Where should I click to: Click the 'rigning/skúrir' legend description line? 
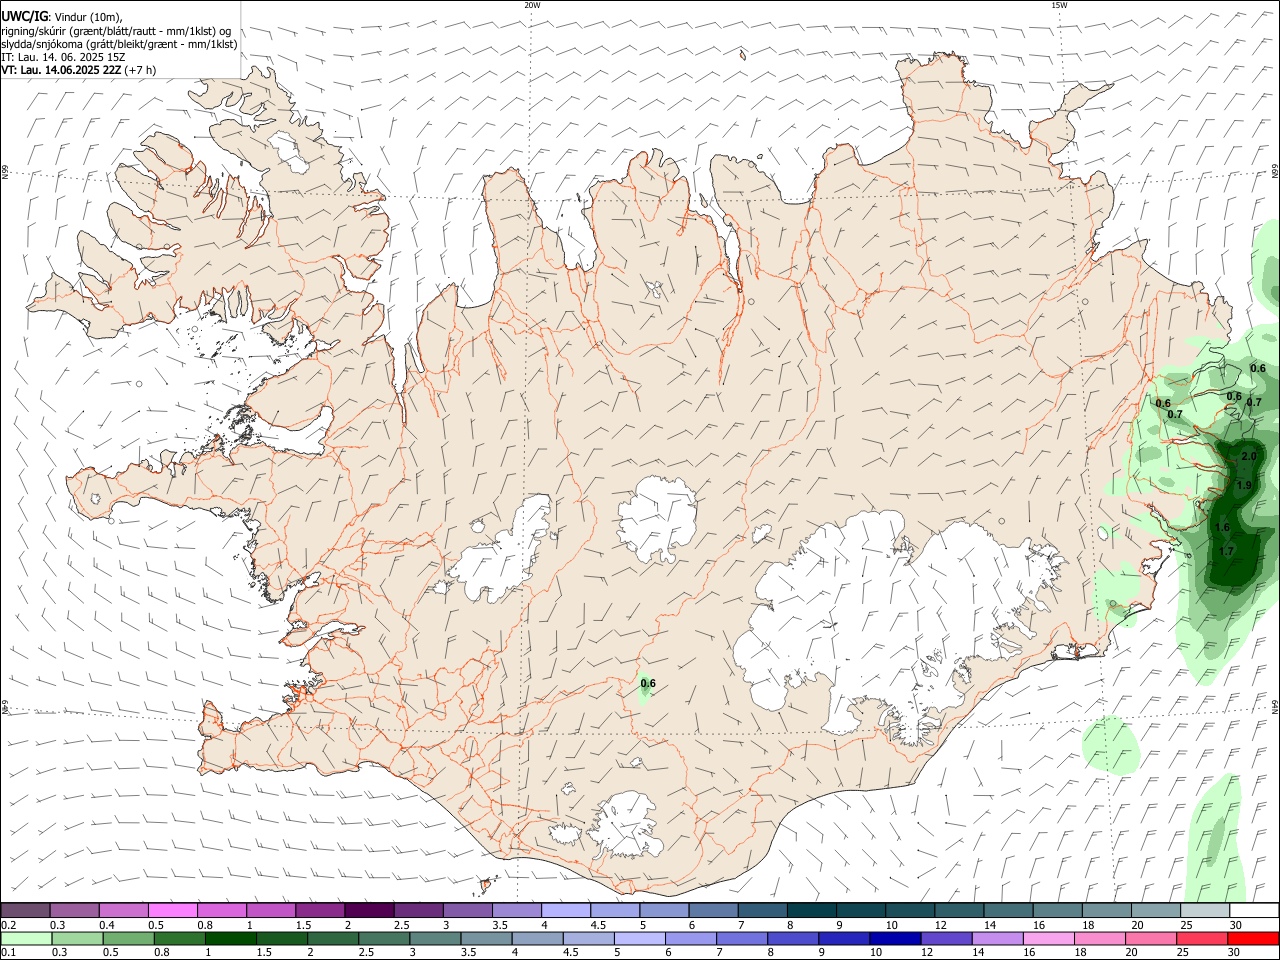coord(116,31)
